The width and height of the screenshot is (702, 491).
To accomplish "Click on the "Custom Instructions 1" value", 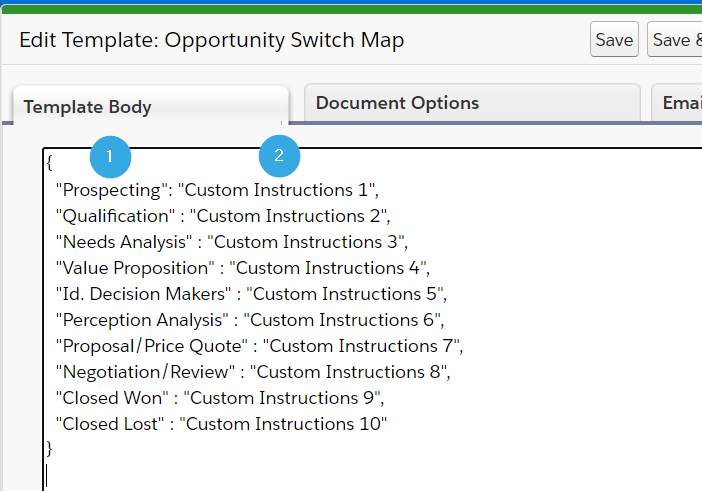I will 275,190.
